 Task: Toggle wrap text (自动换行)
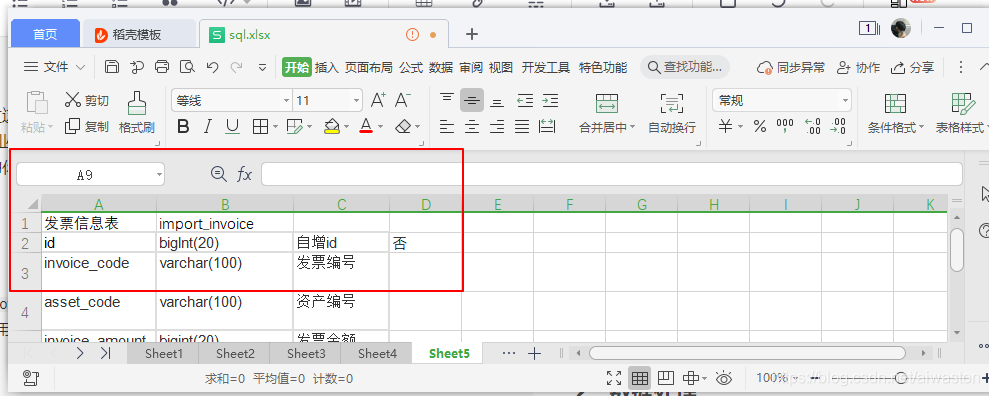(672, 114)
